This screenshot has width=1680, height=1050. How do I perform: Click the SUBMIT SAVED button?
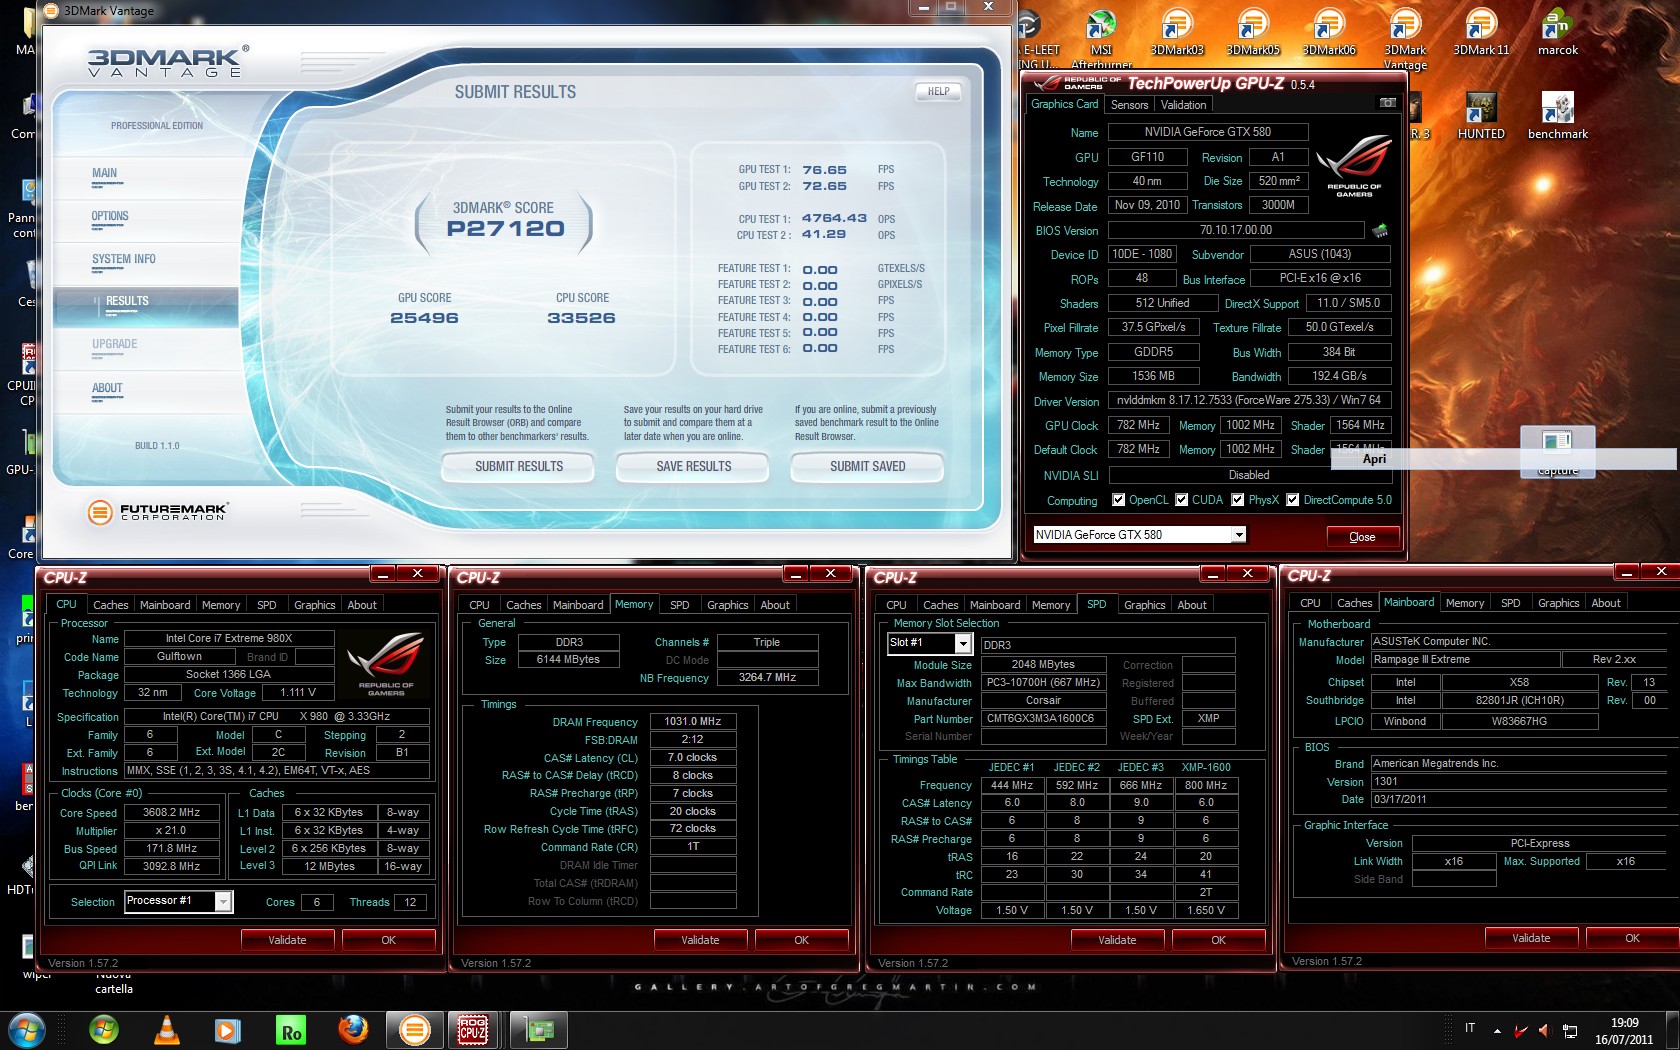[867, 466]
